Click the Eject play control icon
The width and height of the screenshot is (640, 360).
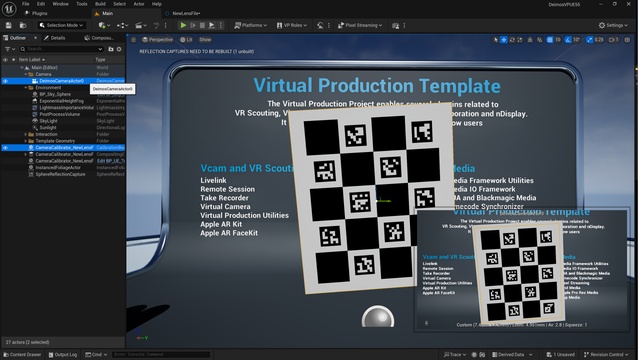coord(212,25)
